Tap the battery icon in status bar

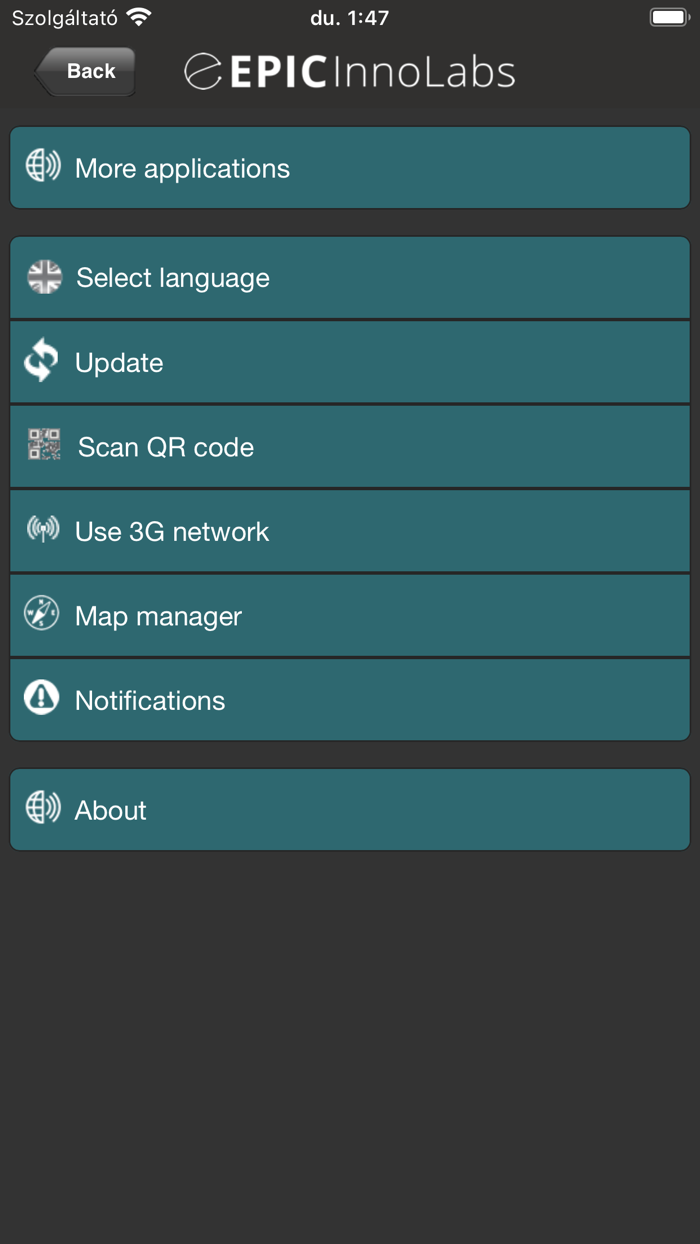668,17
